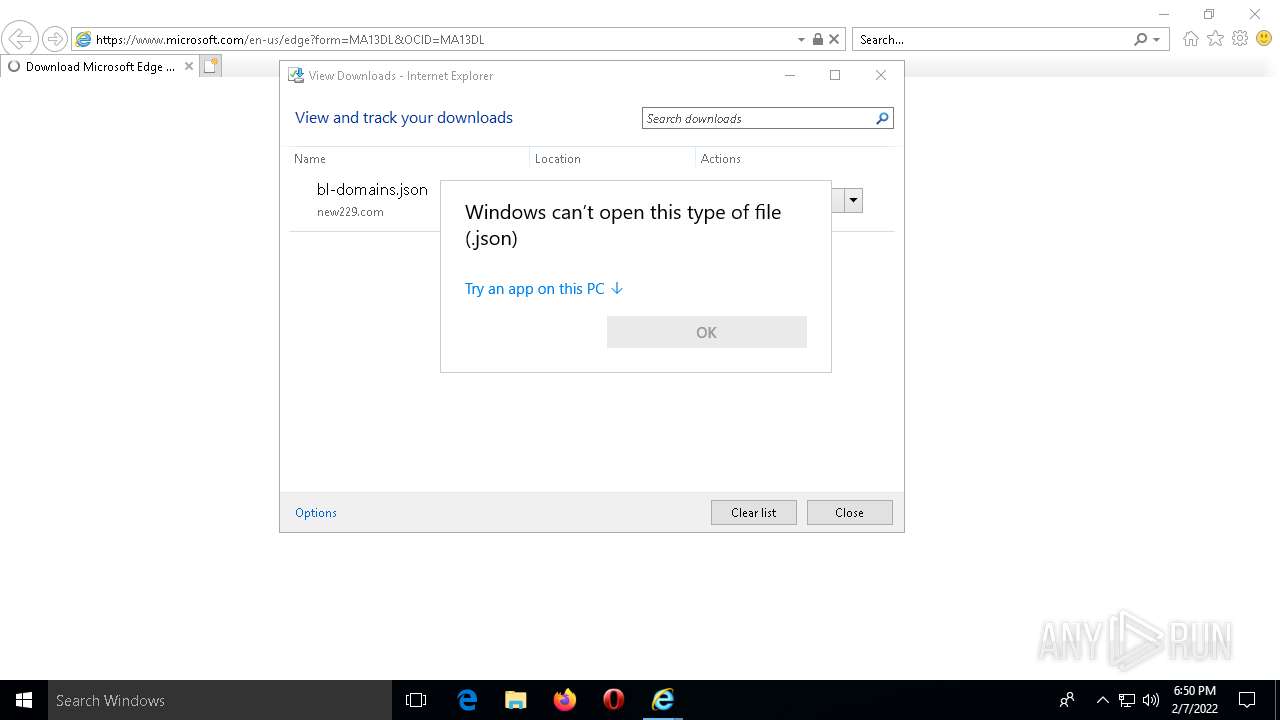The image size is (1280, 720).
Task: Click the OK button in the dialog
Action: click(x=706, y=332)
